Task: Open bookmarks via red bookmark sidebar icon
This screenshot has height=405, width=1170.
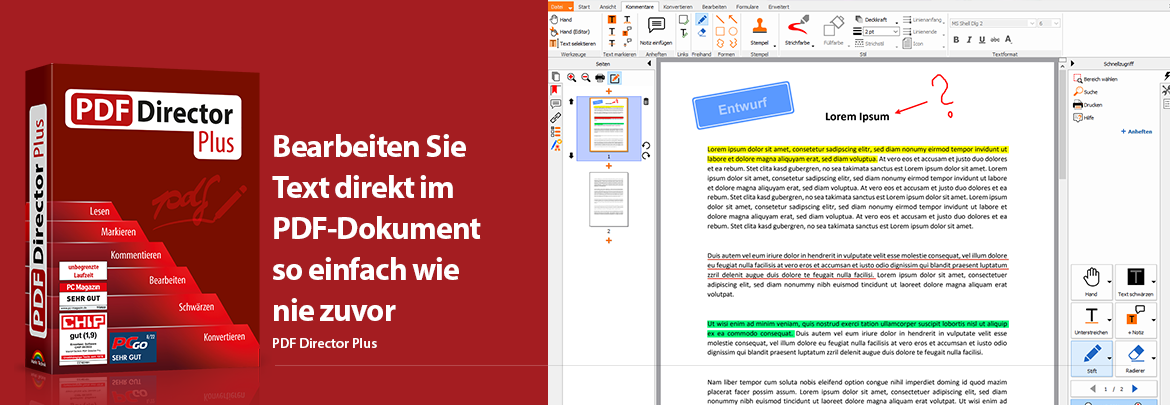Action: [555, 90]
